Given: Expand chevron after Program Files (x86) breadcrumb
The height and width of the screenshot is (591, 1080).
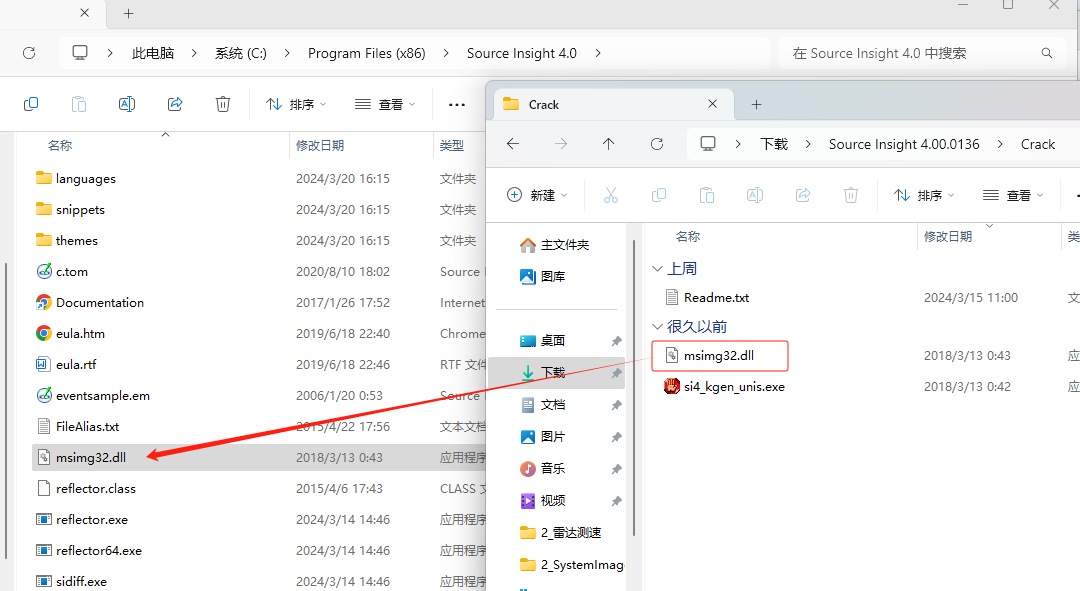Looking at the screenshot, I should [446, 53].
